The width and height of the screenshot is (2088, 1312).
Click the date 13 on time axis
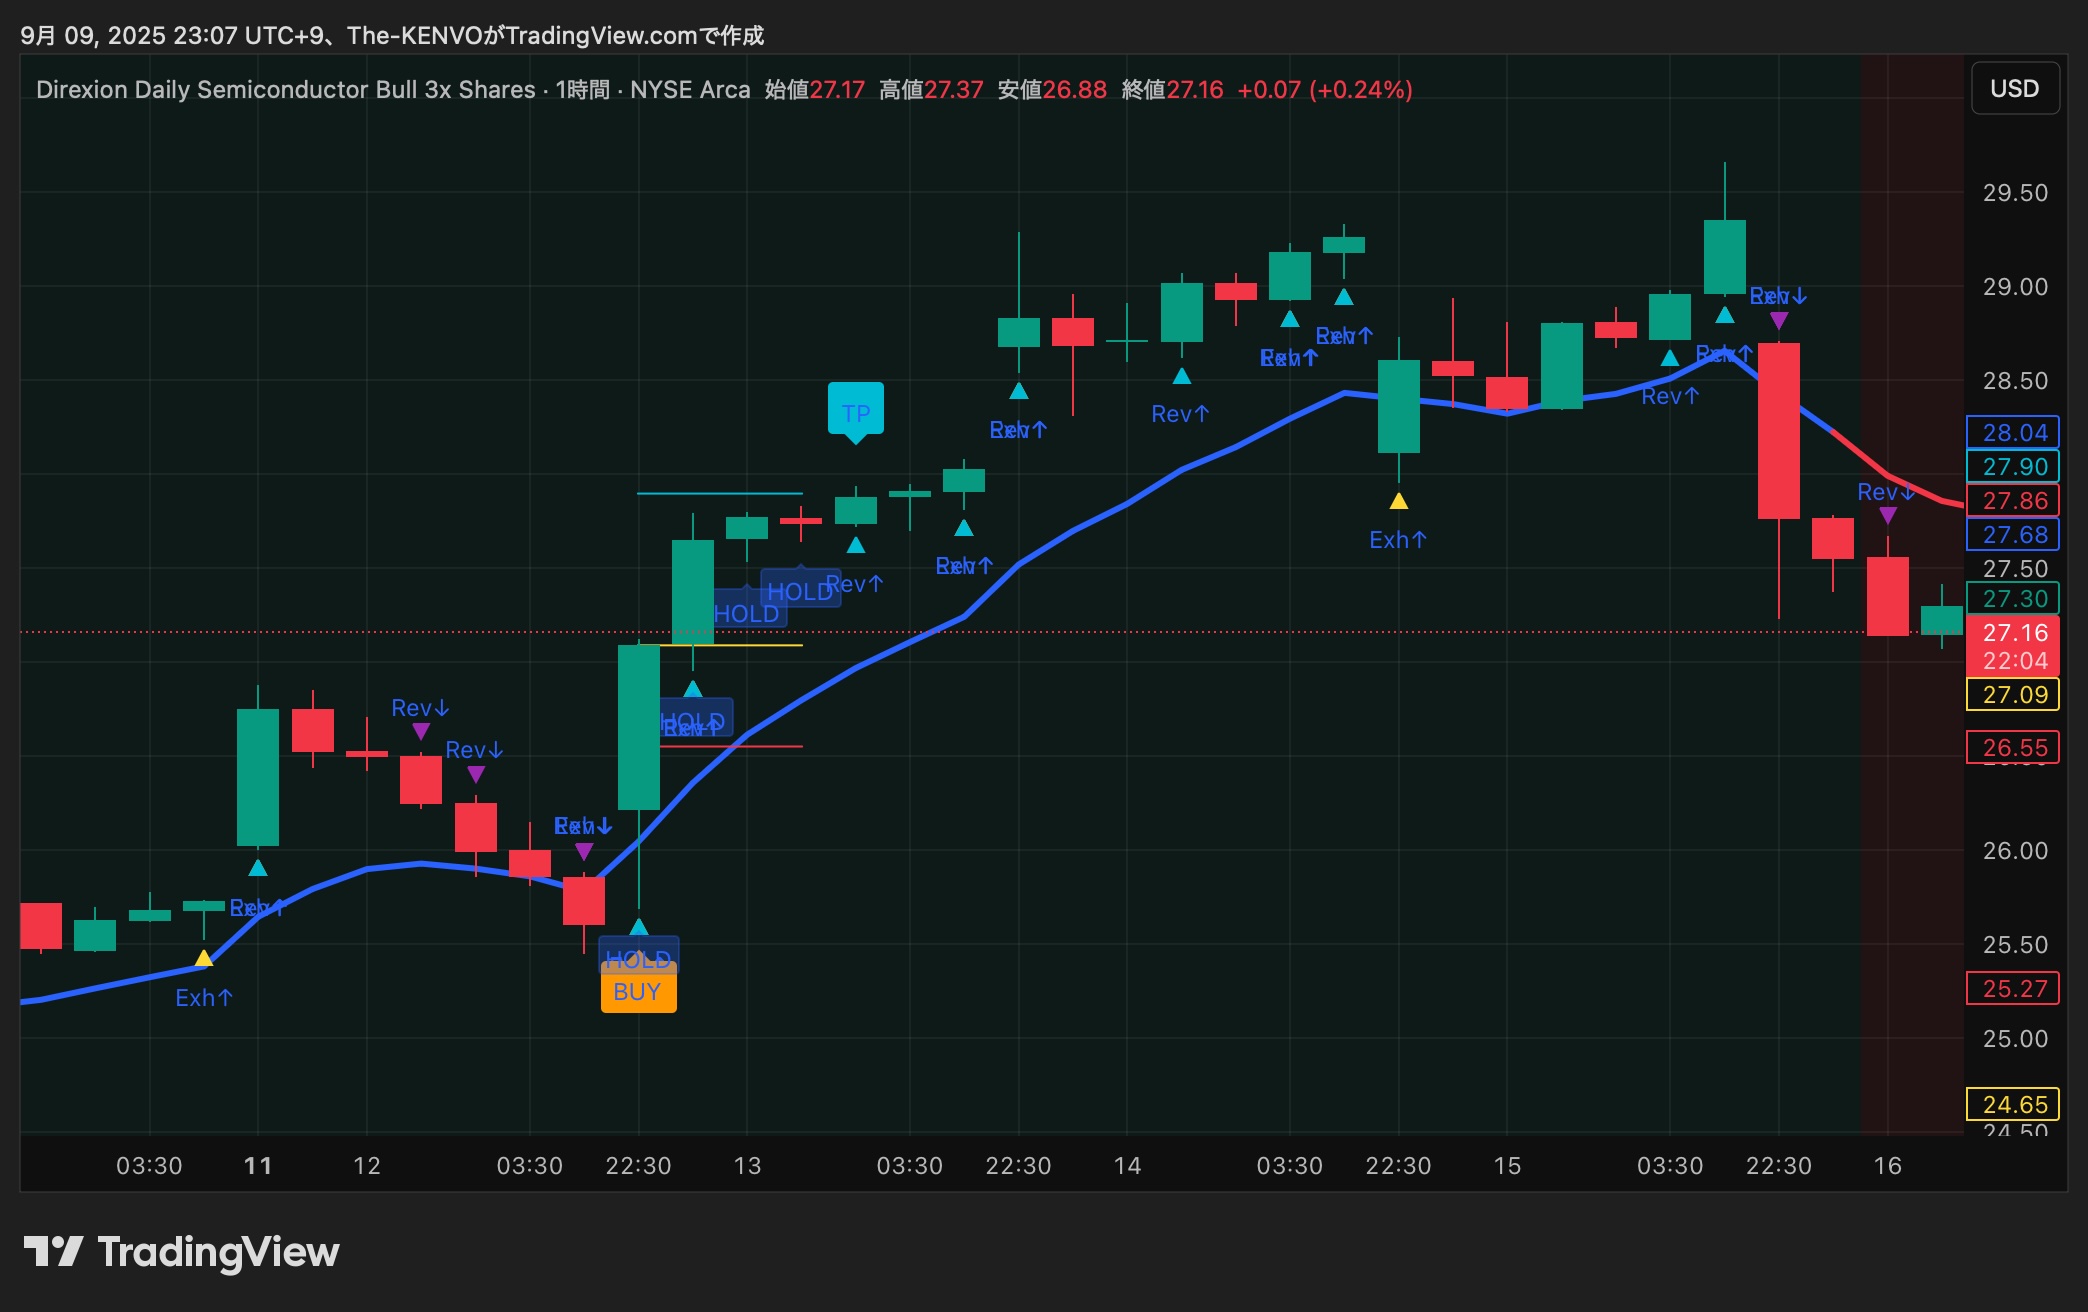point(747,1165)
